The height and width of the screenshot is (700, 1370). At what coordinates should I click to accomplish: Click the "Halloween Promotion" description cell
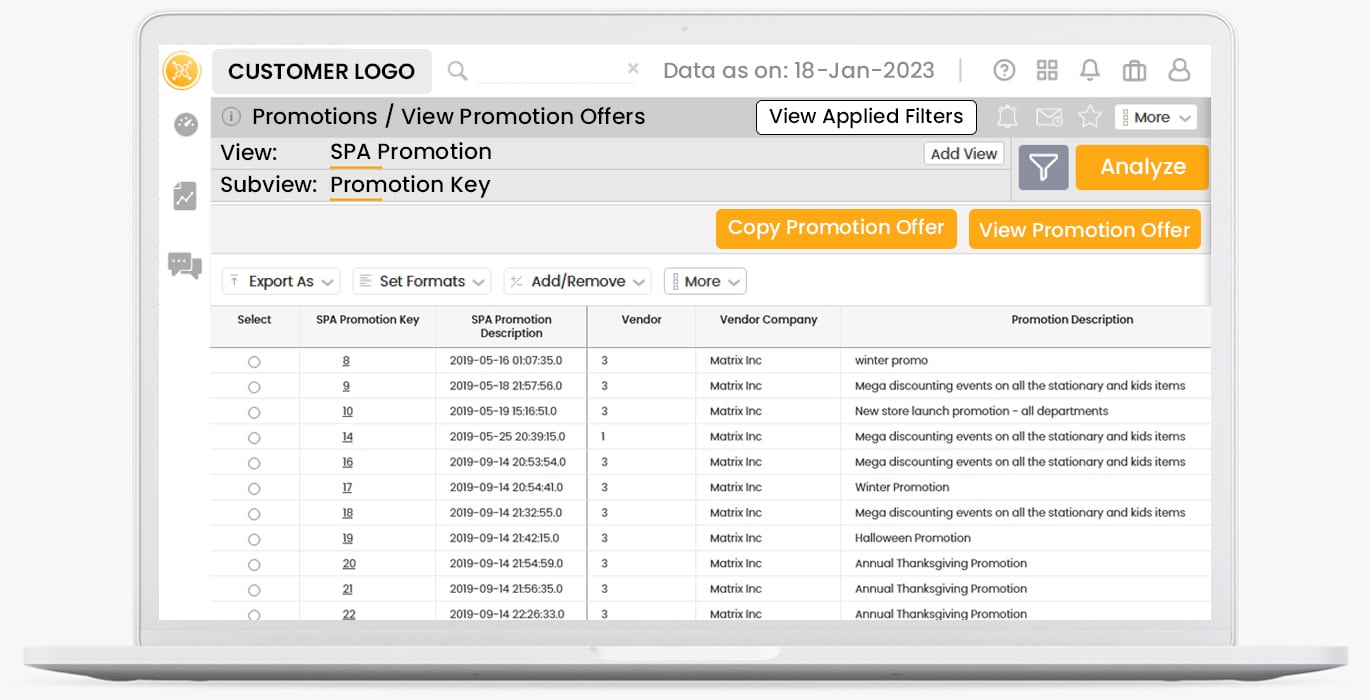tap(913, 538)
